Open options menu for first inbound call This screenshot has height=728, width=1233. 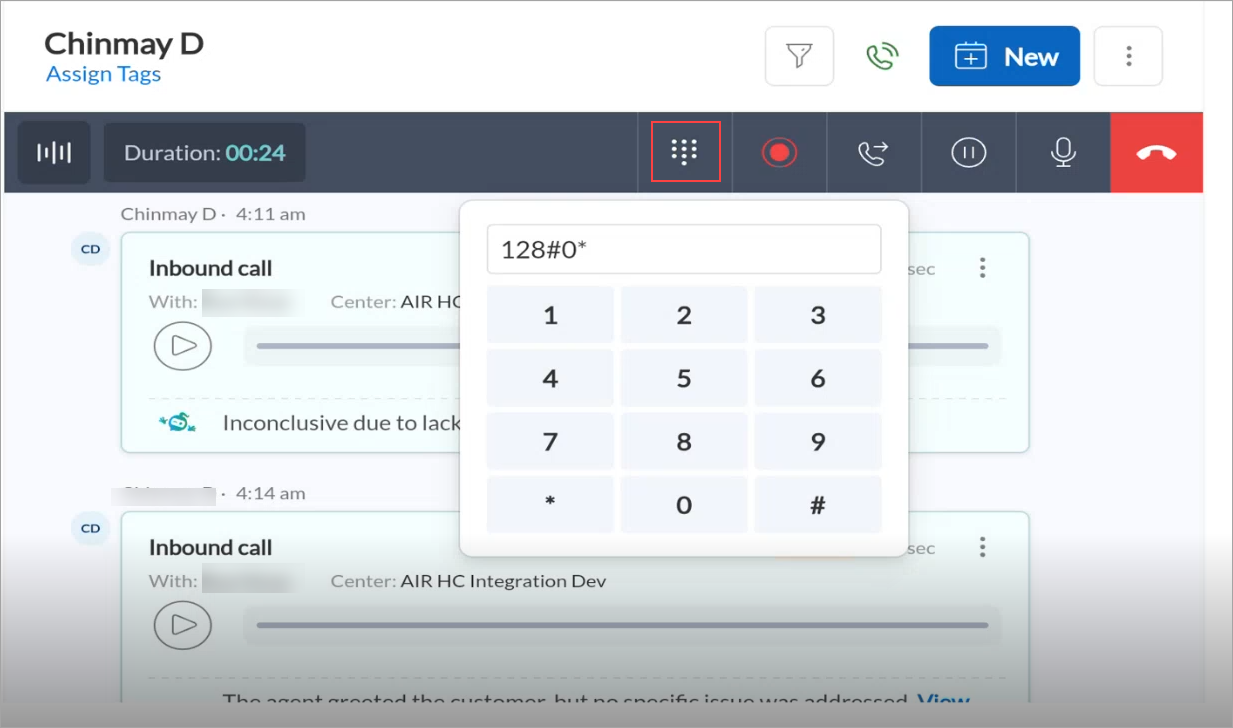[983, 268]
